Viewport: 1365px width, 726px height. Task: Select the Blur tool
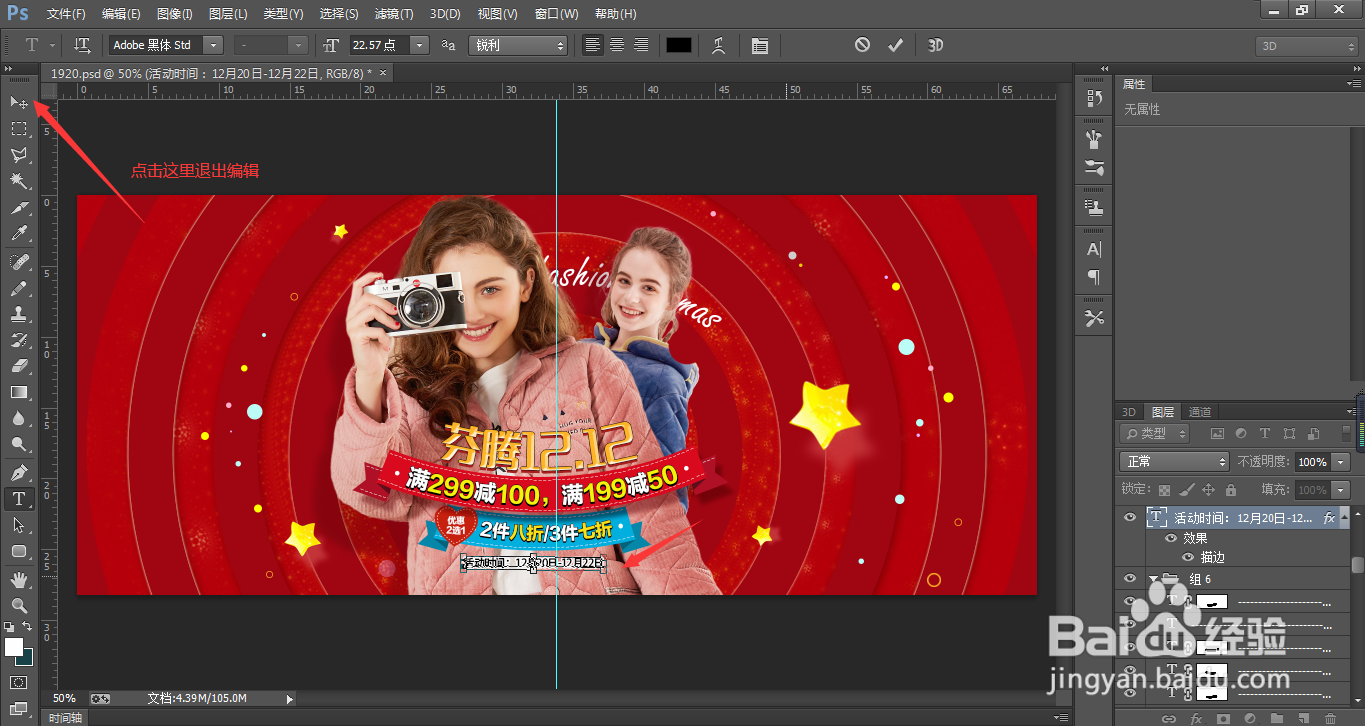[19, 418]
